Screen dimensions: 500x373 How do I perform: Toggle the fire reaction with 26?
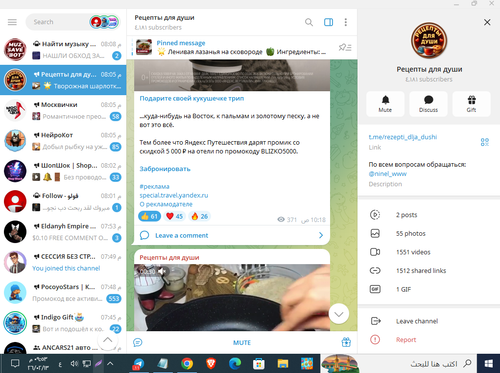(199, 216)
